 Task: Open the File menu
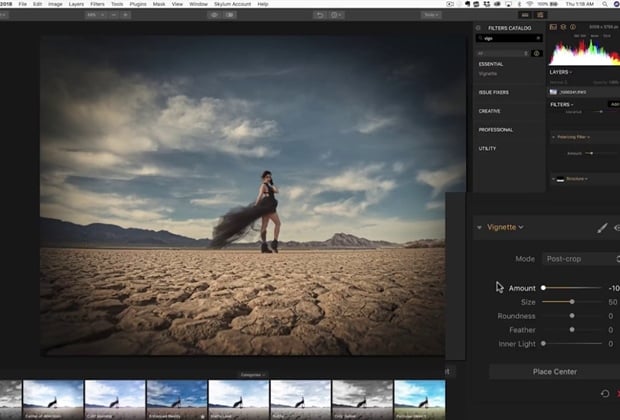(x=23, y=4)
